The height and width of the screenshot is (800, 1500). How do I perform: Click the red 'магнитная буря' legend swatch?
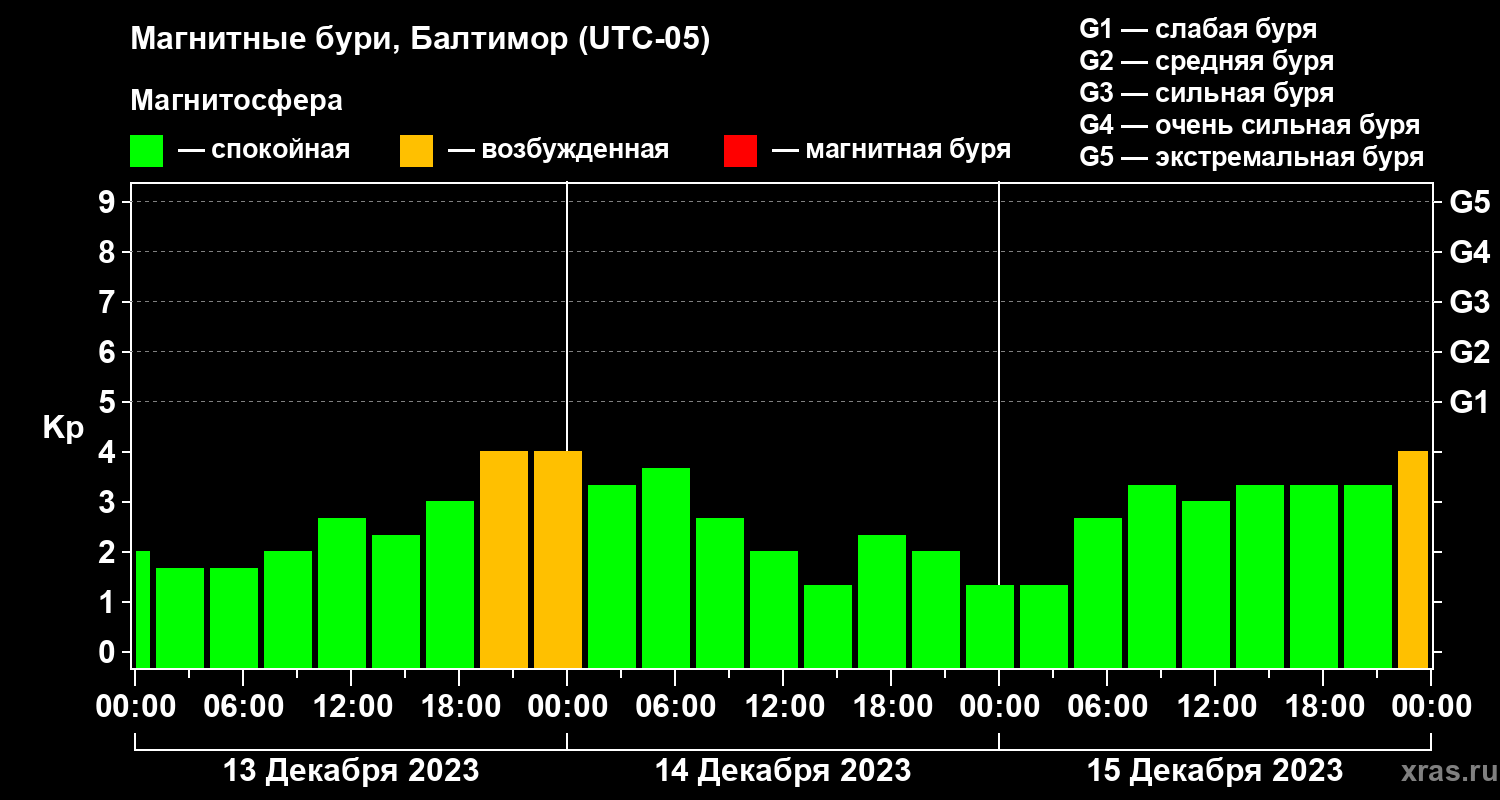740,151
